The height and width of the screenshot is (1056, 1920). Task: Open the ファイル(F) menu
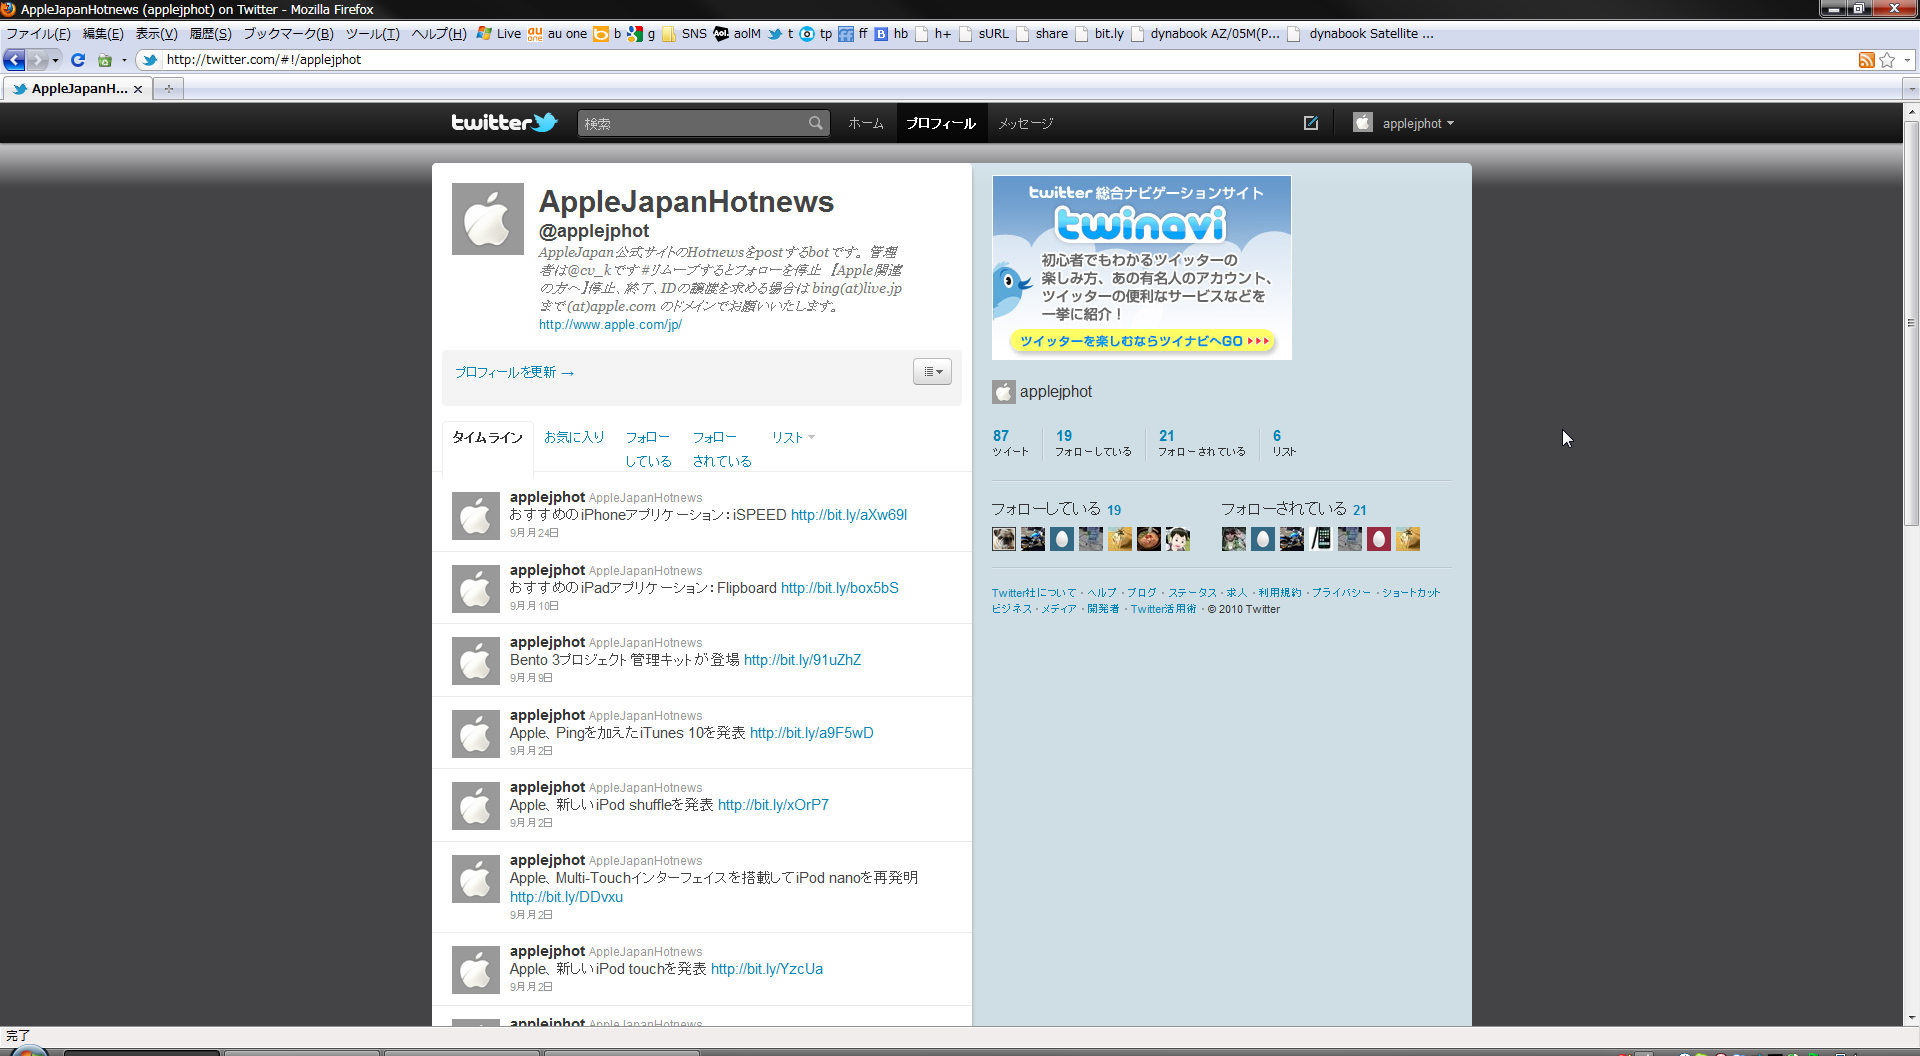[38, 33]
